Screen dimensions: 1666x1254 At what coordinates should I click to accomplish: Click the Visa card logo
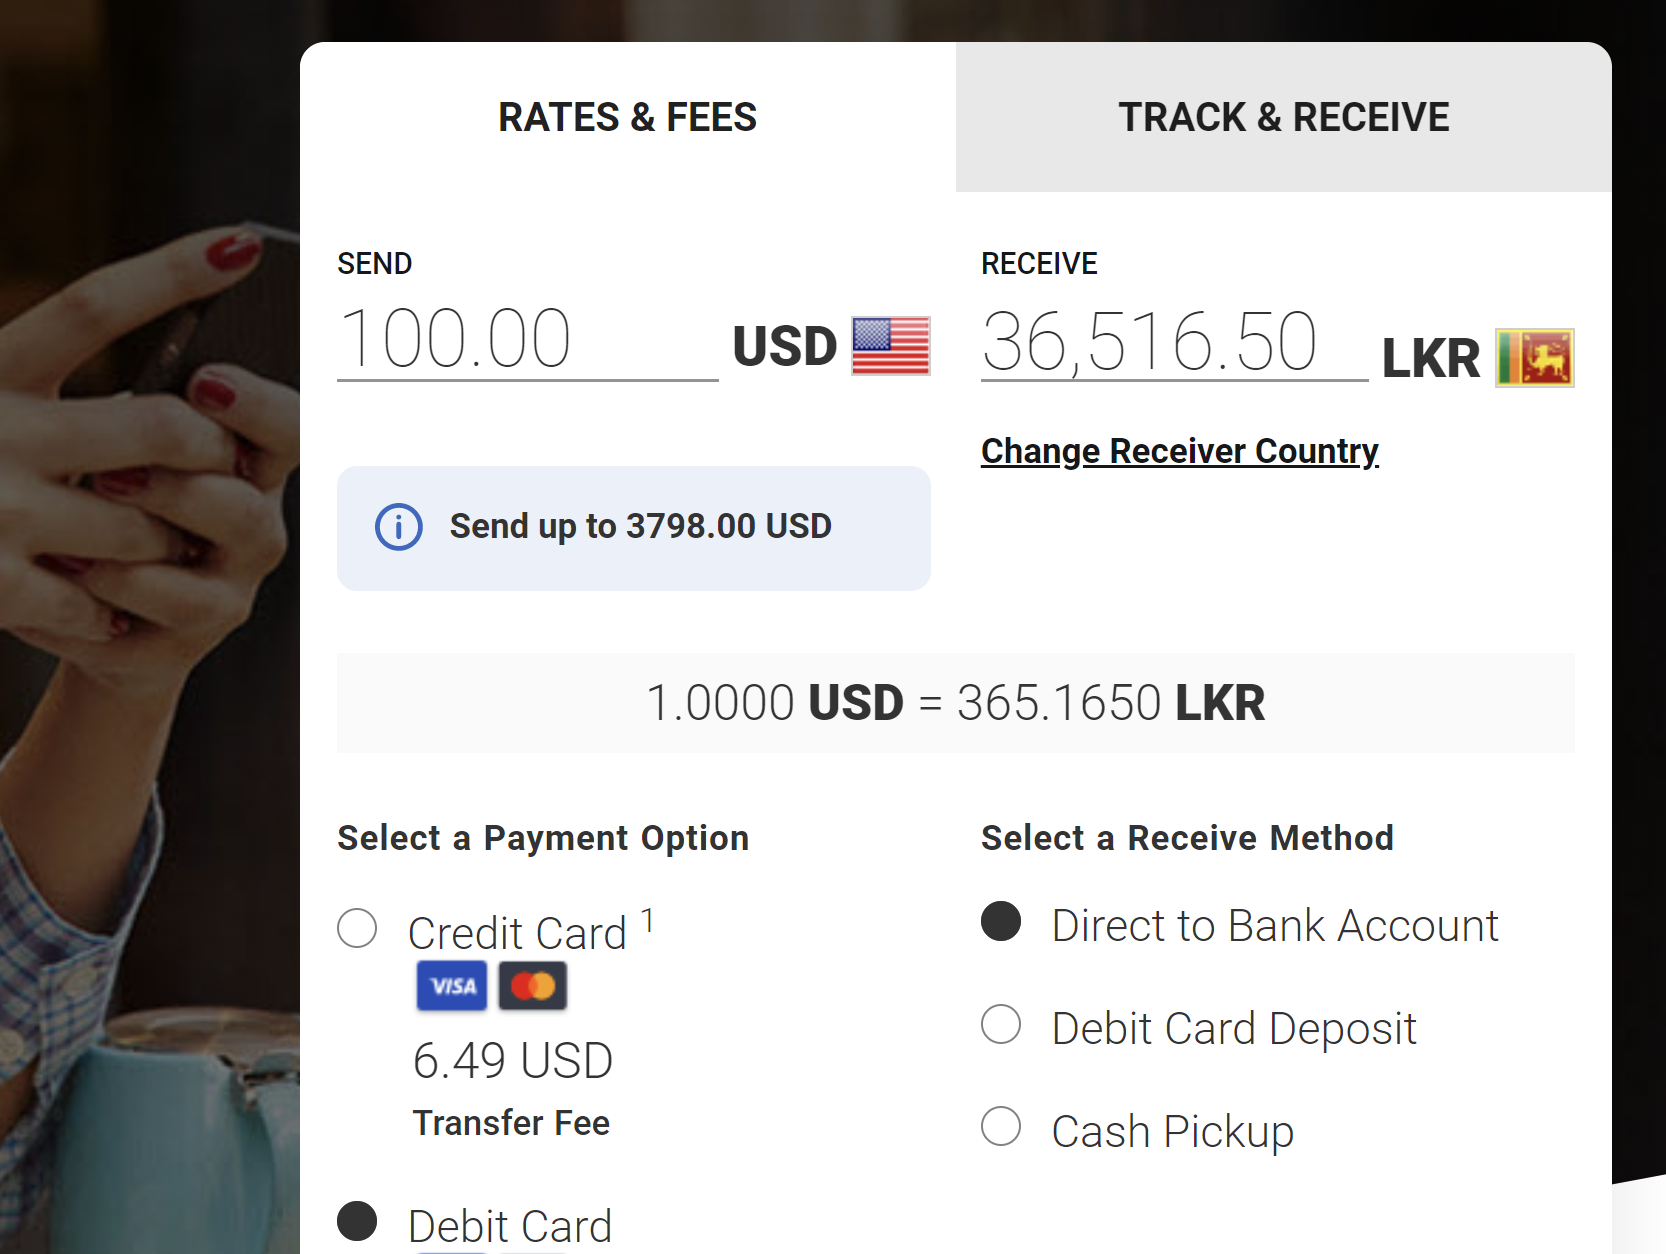coord(452,986)
